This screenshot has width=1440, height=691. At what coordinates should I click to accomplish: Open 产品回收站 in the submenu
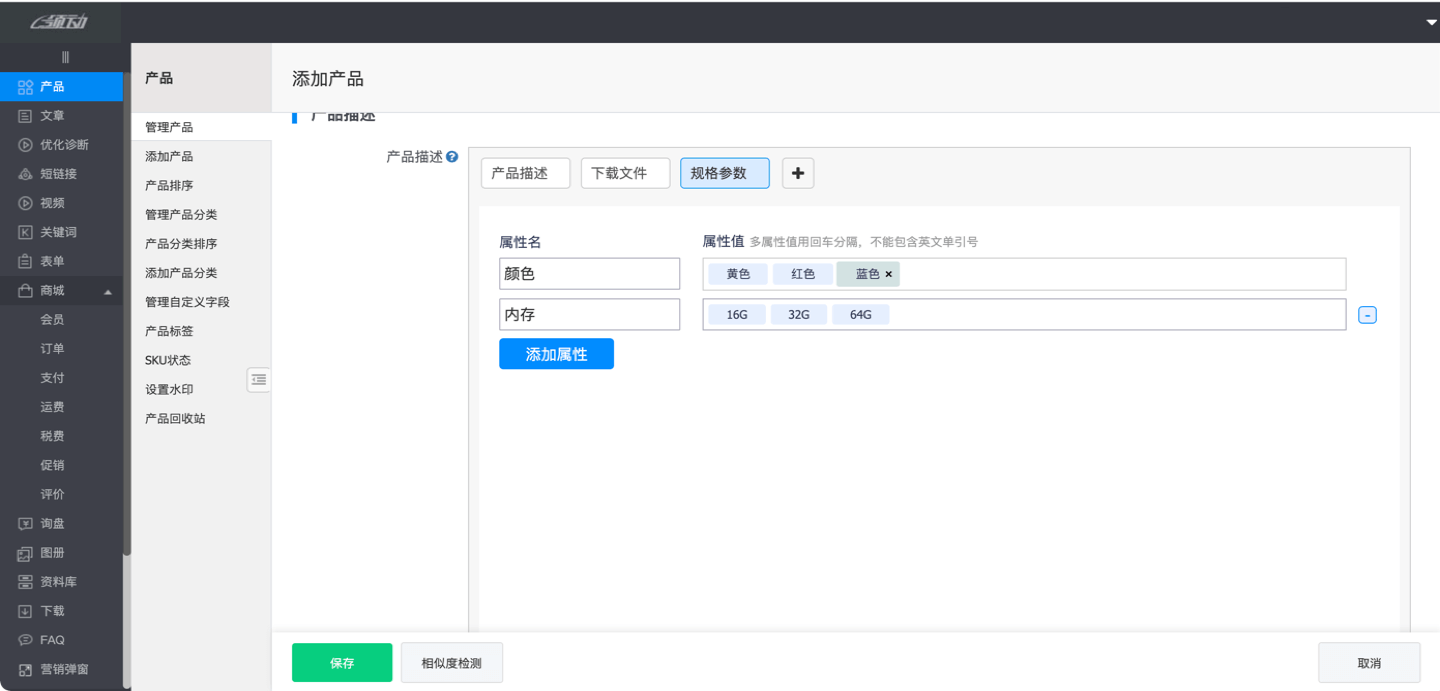[175, 418]
